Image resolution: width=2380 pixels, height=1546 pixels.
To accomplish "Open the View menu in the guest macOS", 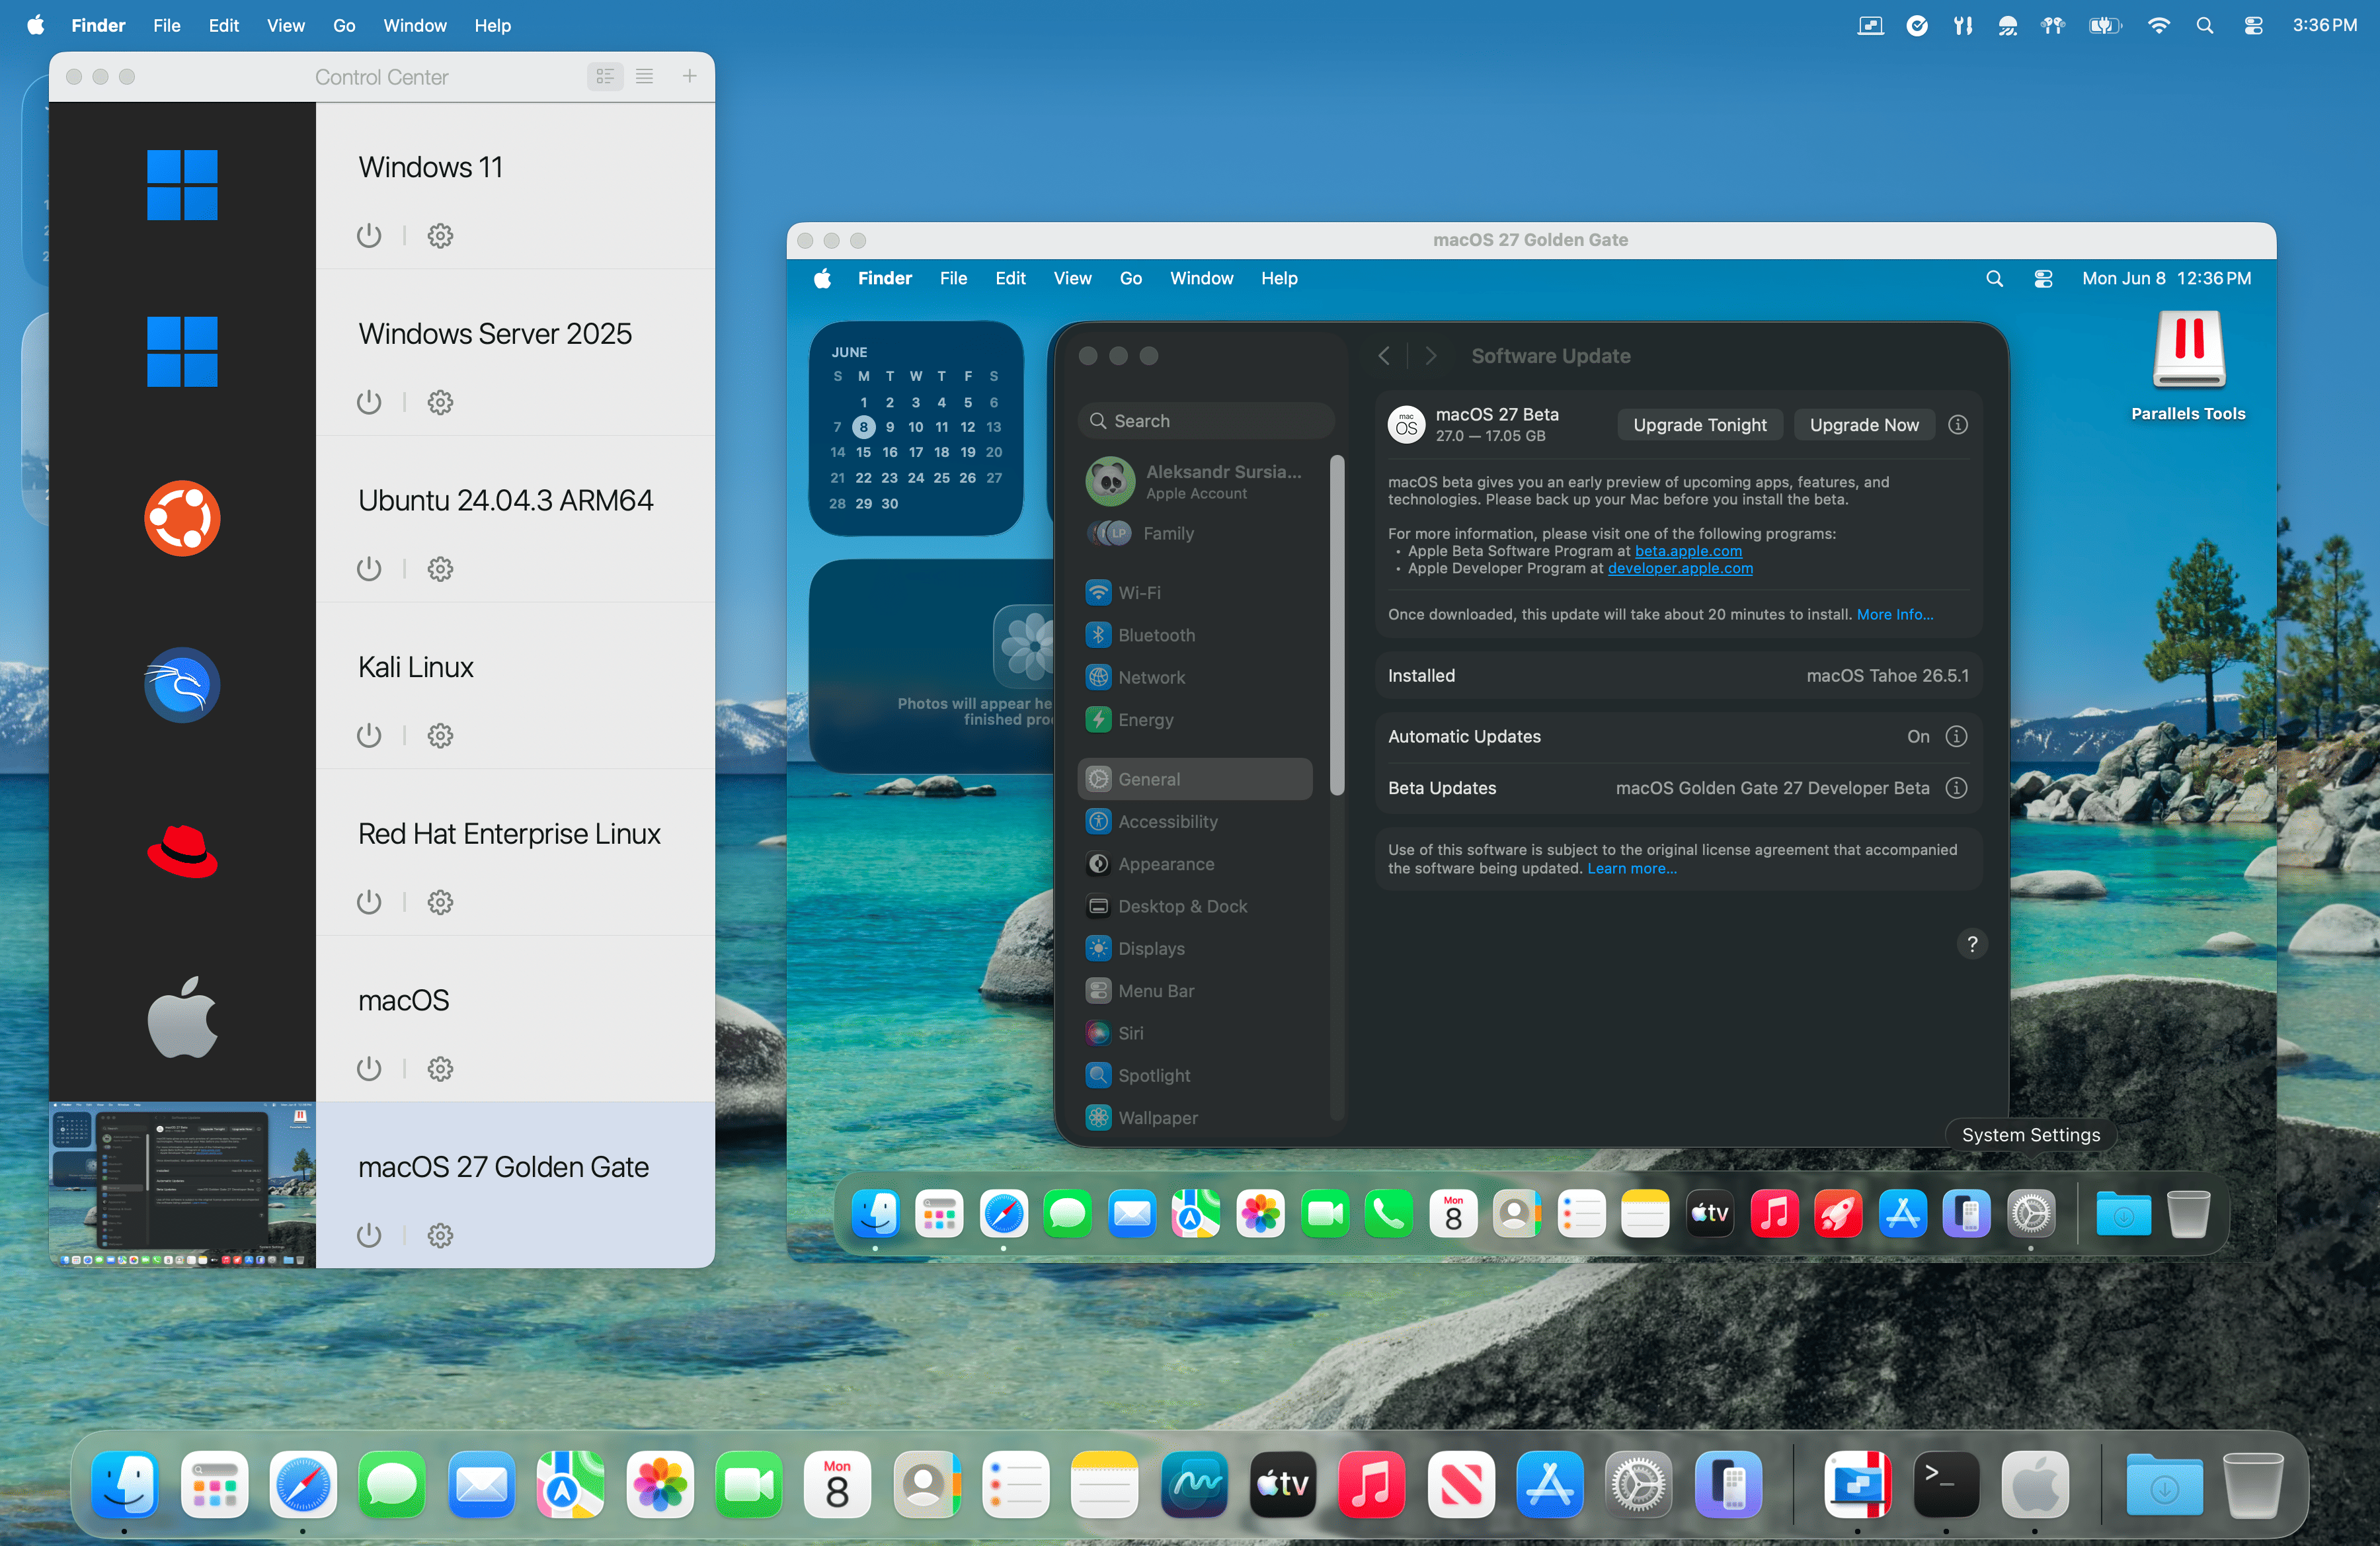I will (x=1072, y=278).
